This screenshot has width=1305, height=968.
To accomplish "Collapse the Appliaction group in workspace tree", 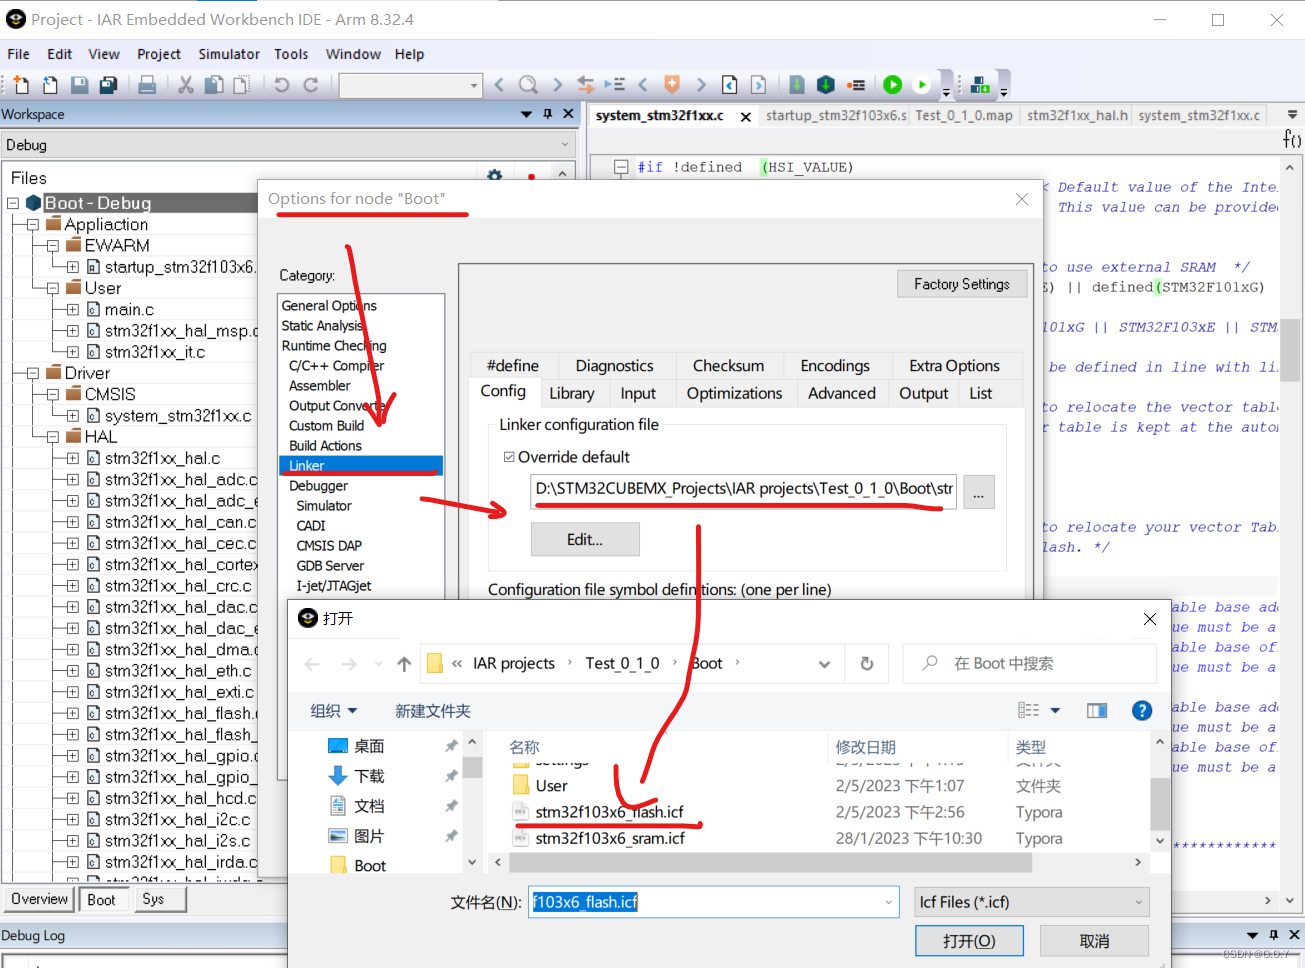I will 32,224.
